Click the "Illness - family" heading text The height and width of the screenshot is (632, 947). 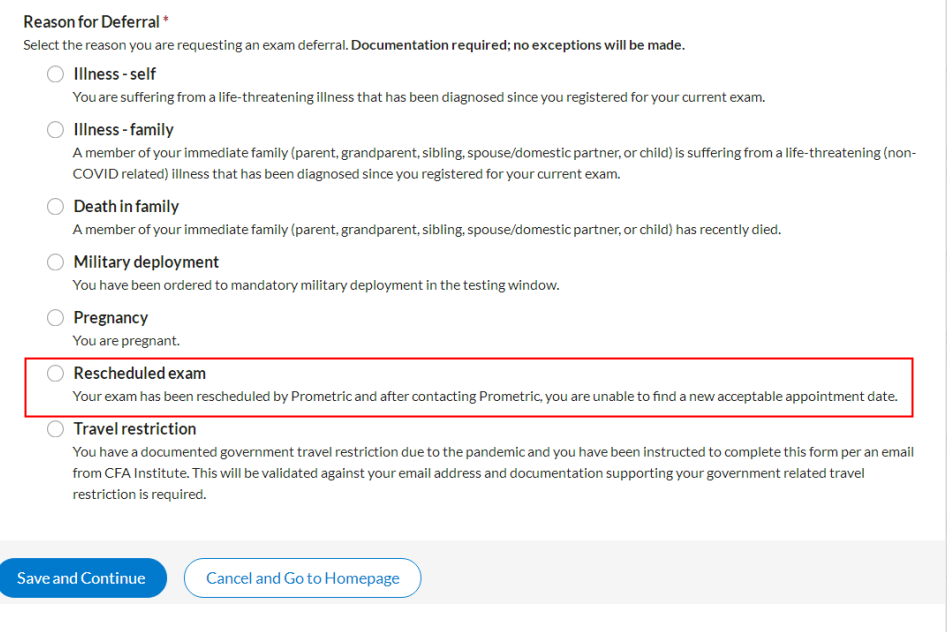pos(123,130)
